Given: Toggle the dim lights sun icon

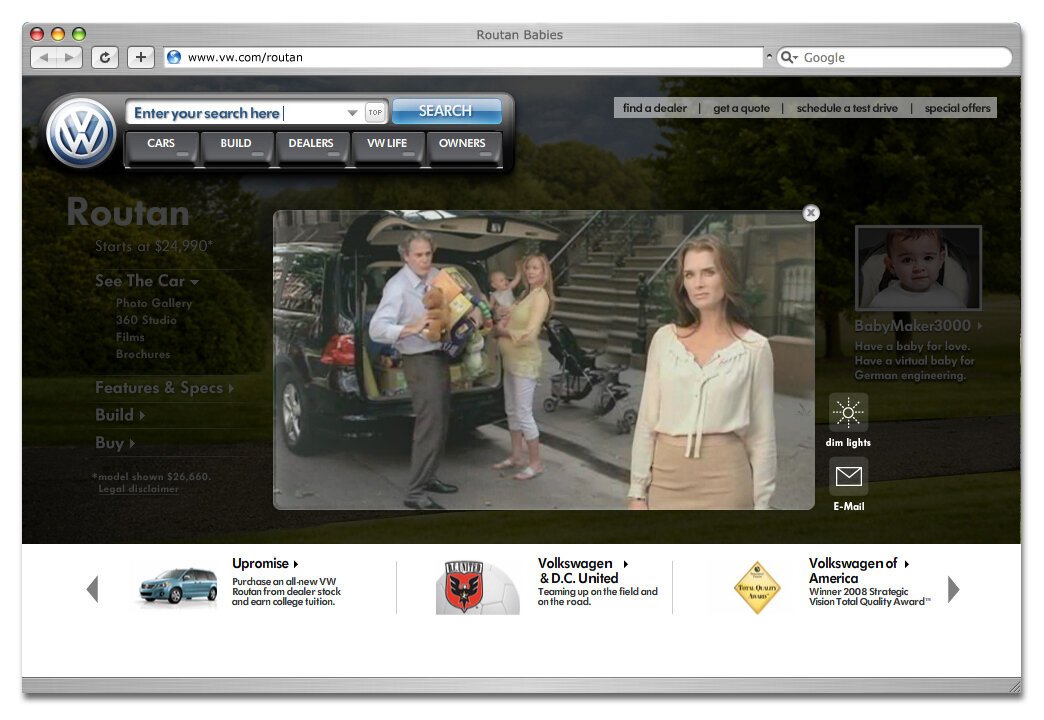Looking at the screenshot, I should pos(848,412).
